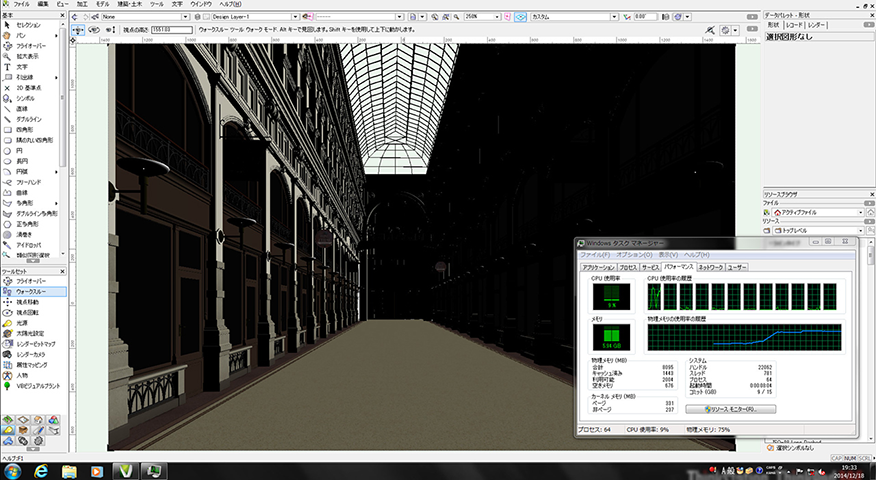This screenshot has width=876, height=480.
Task: Open the モデル menu
Action: [102, 4]
